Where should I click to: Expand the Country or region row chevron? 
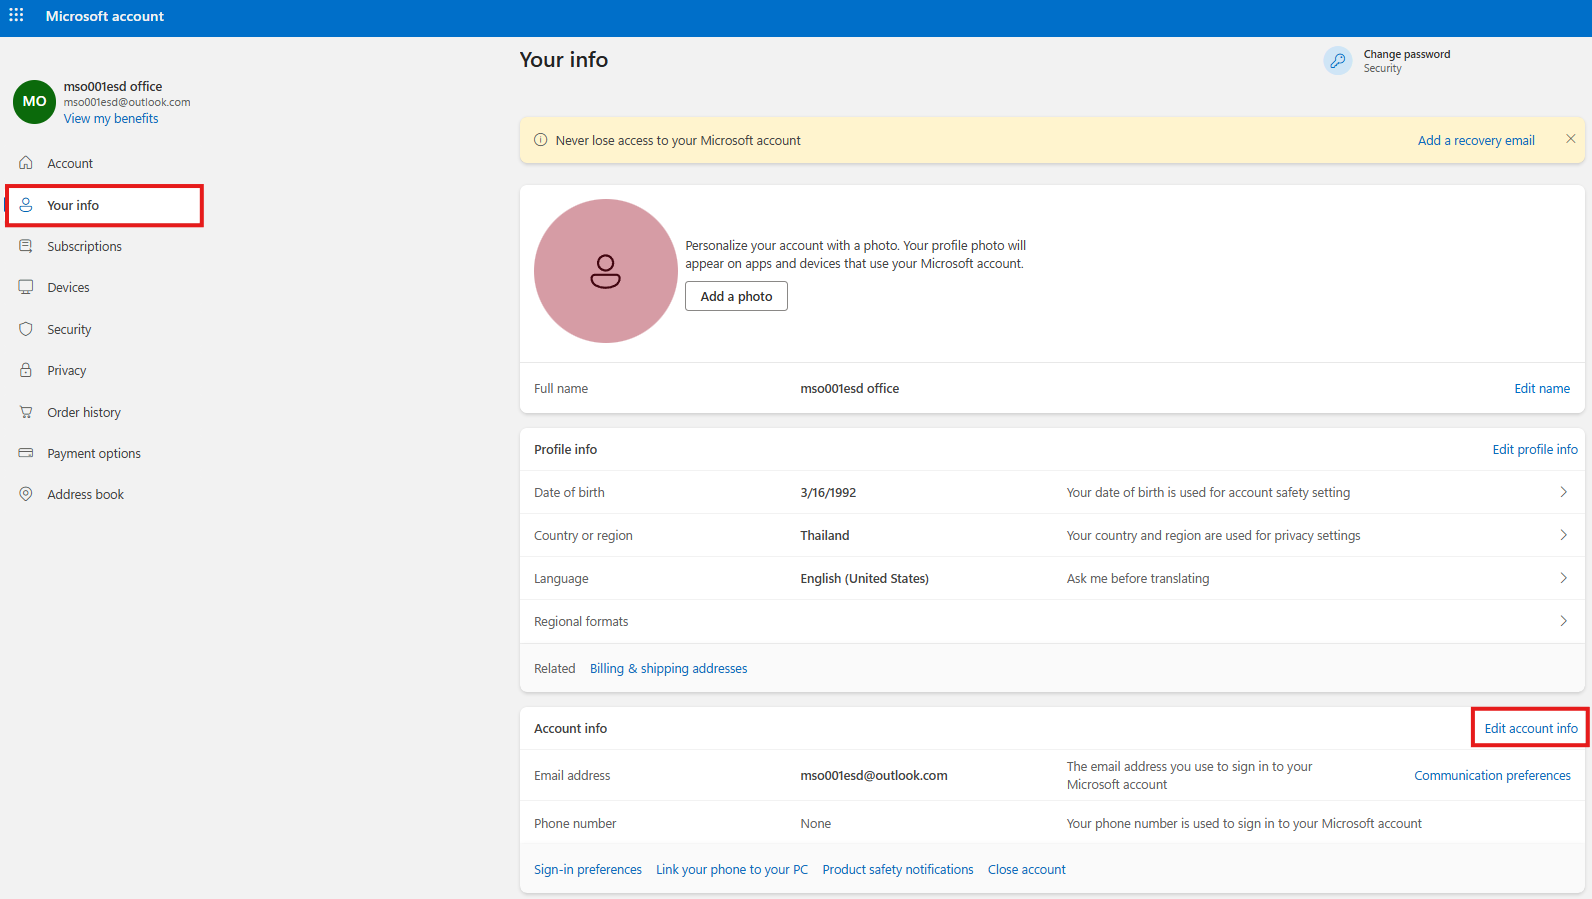point(1563,535)
